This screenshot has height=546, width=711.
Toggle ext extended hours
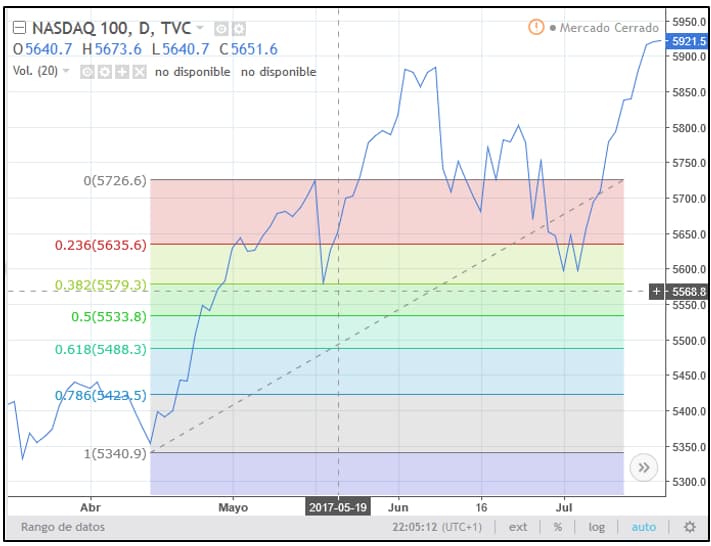(517, 527)
